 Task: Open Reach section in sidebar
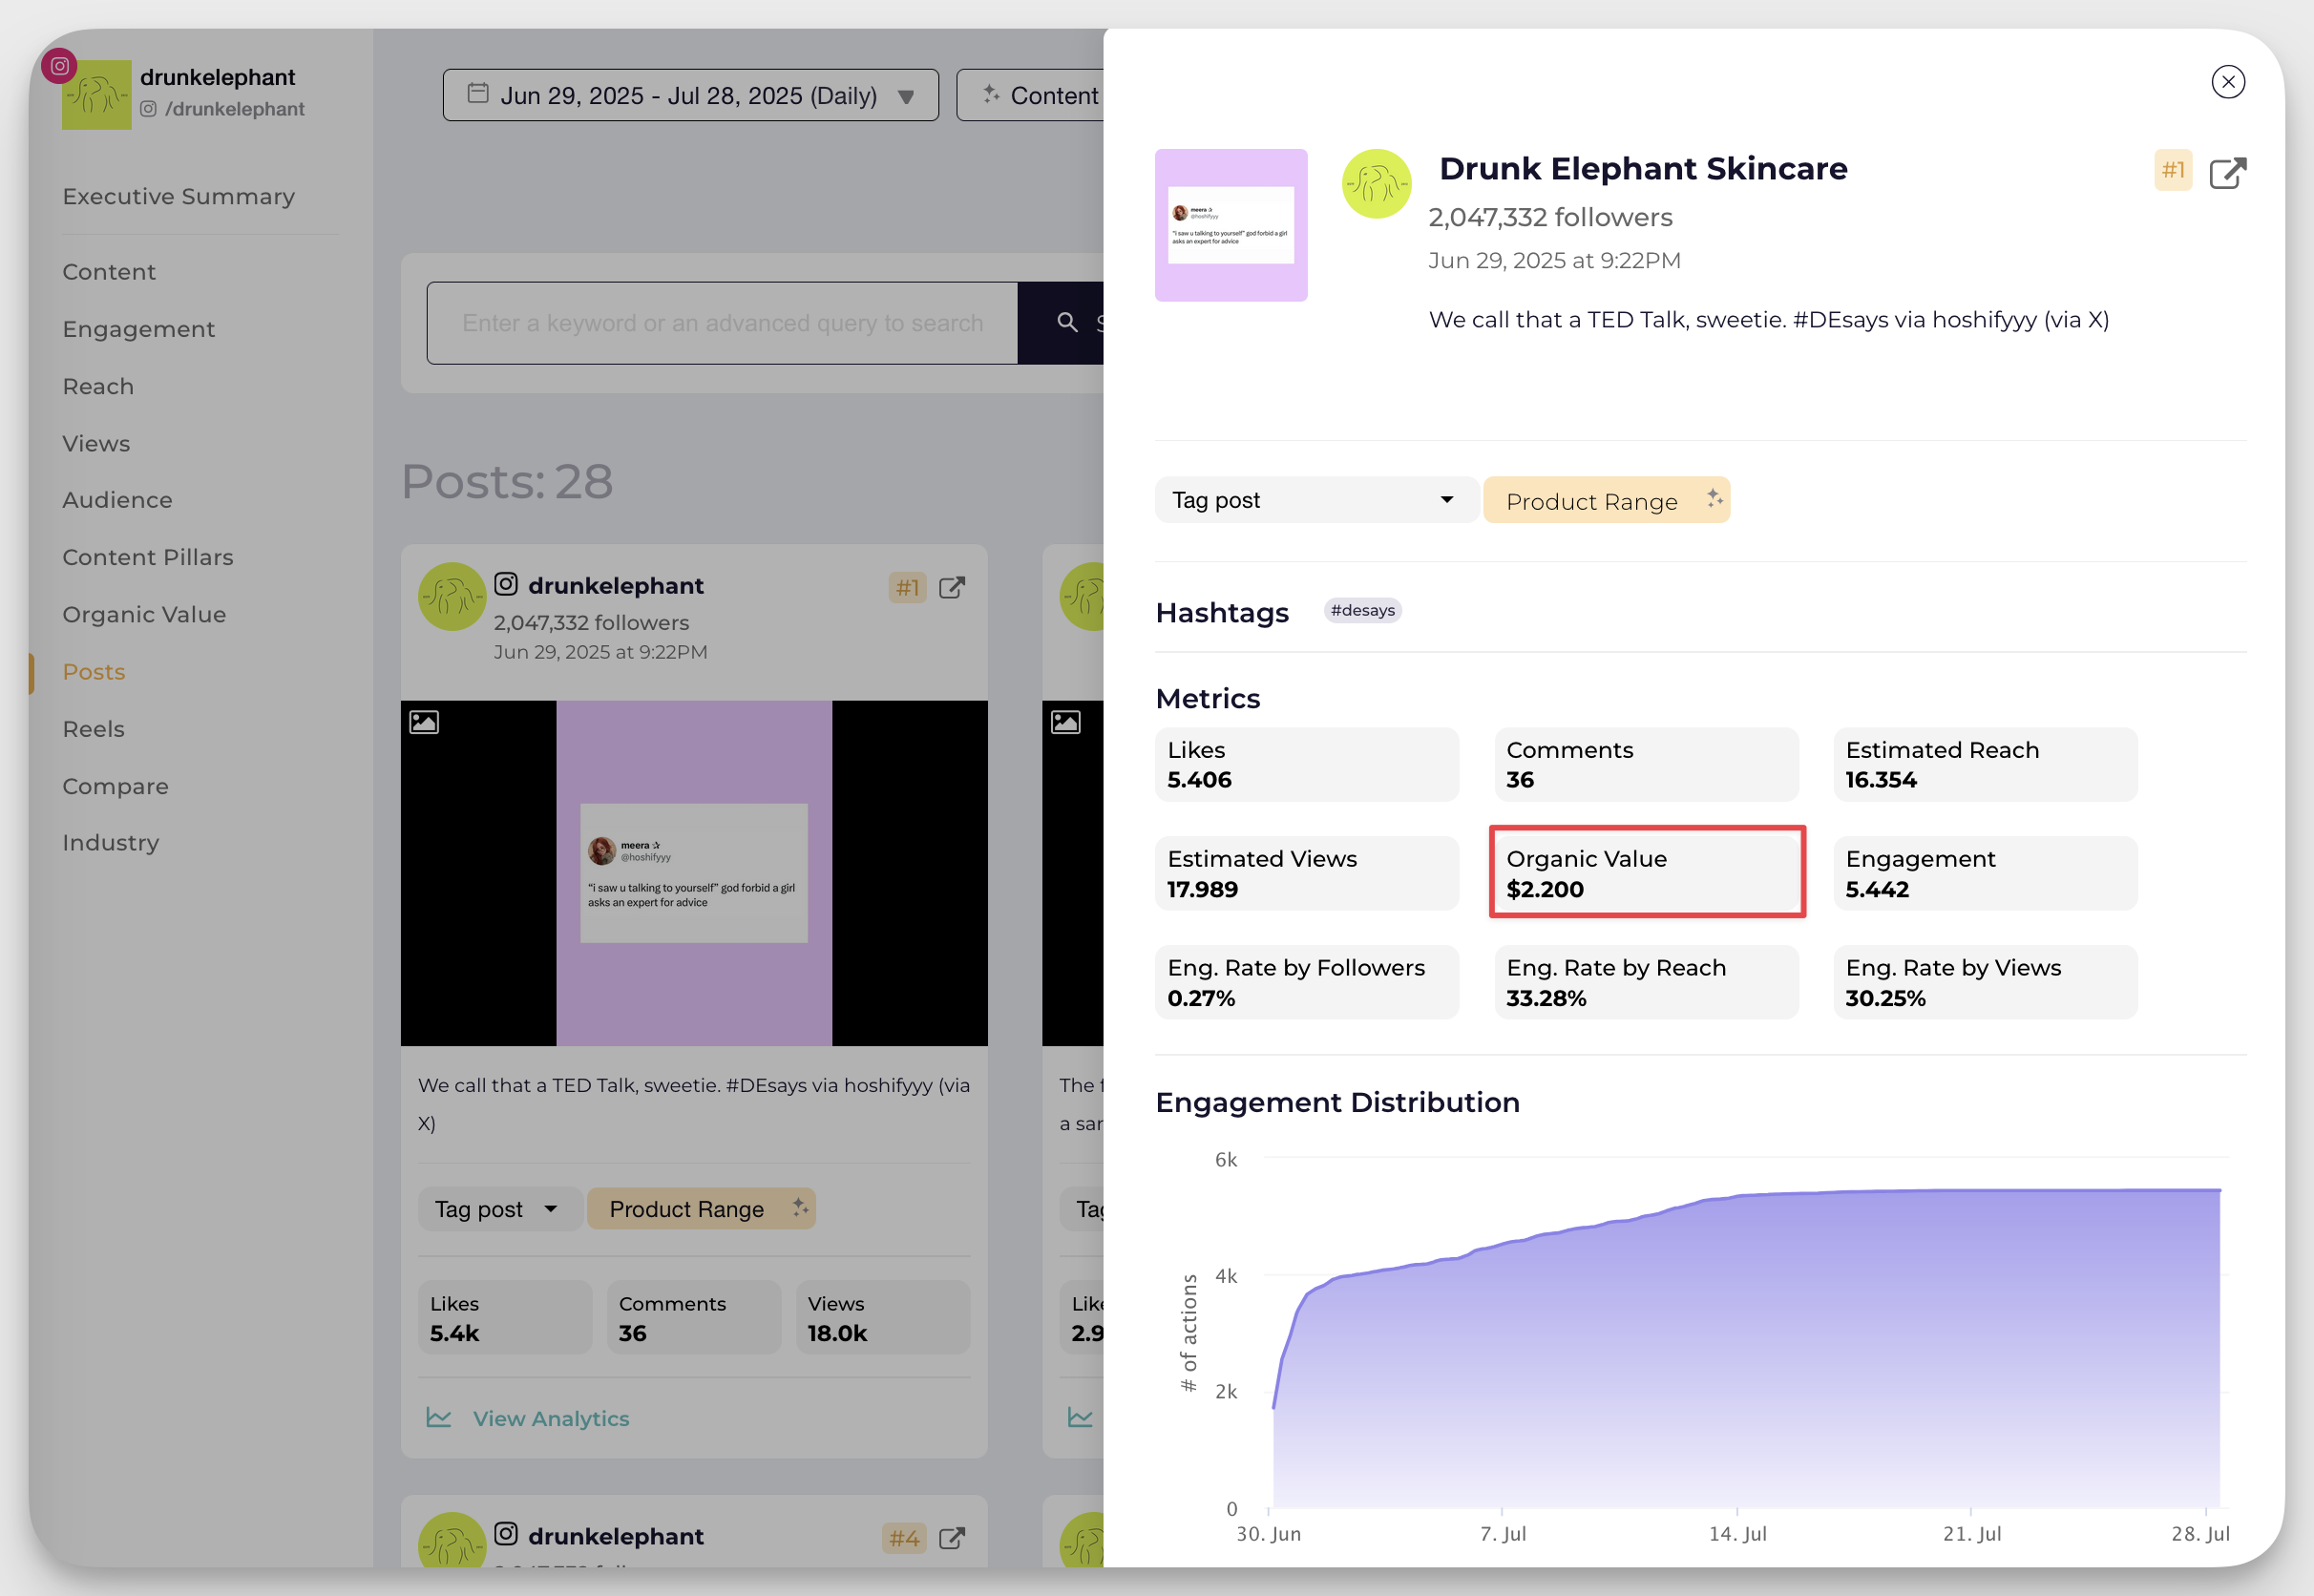coord(98,386)
